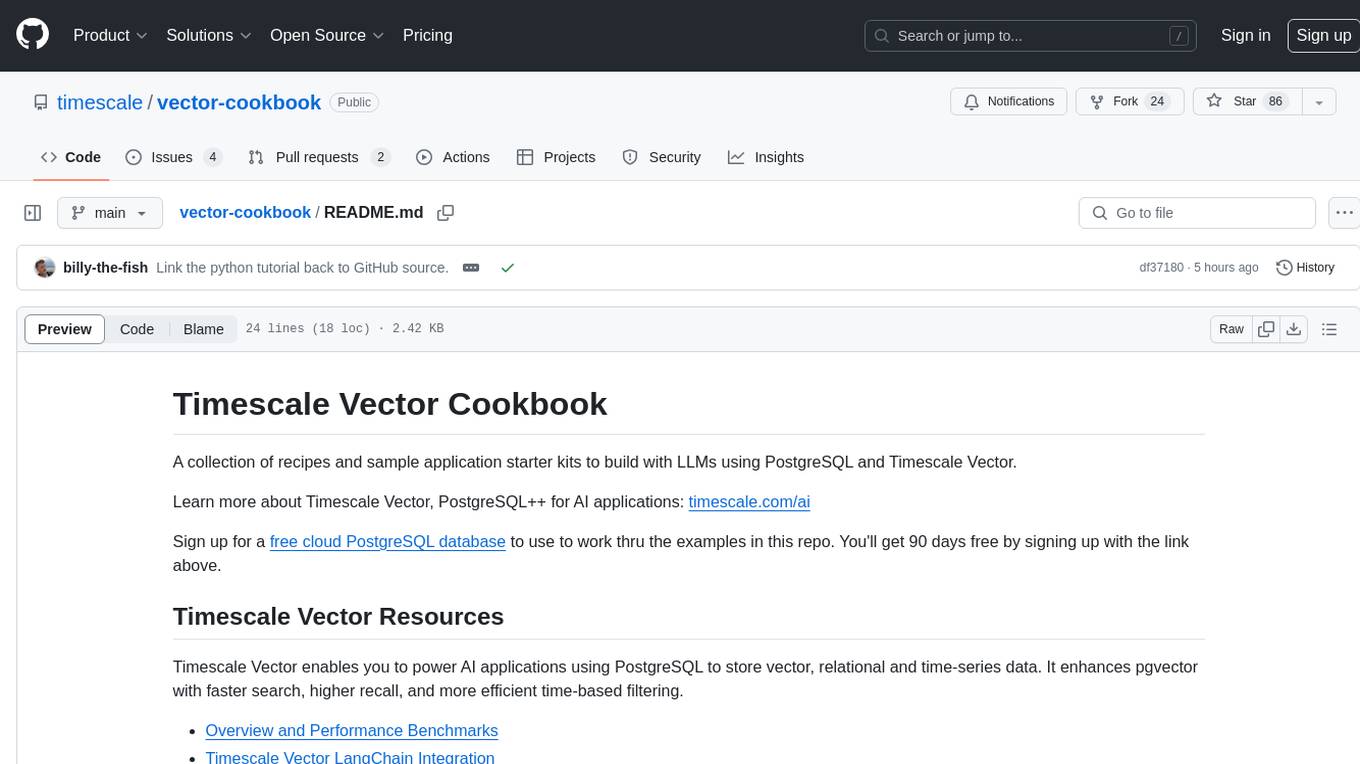Expand the file tree side panel
1360x764 pixels.
click(33, 213)
